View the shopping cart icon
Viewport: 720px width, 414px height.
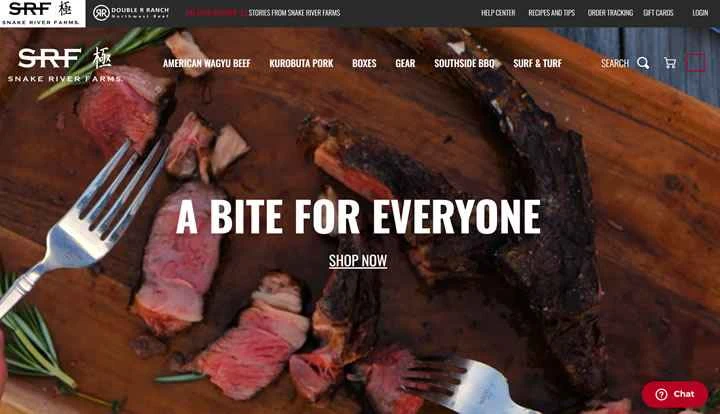tap(670, 63)
